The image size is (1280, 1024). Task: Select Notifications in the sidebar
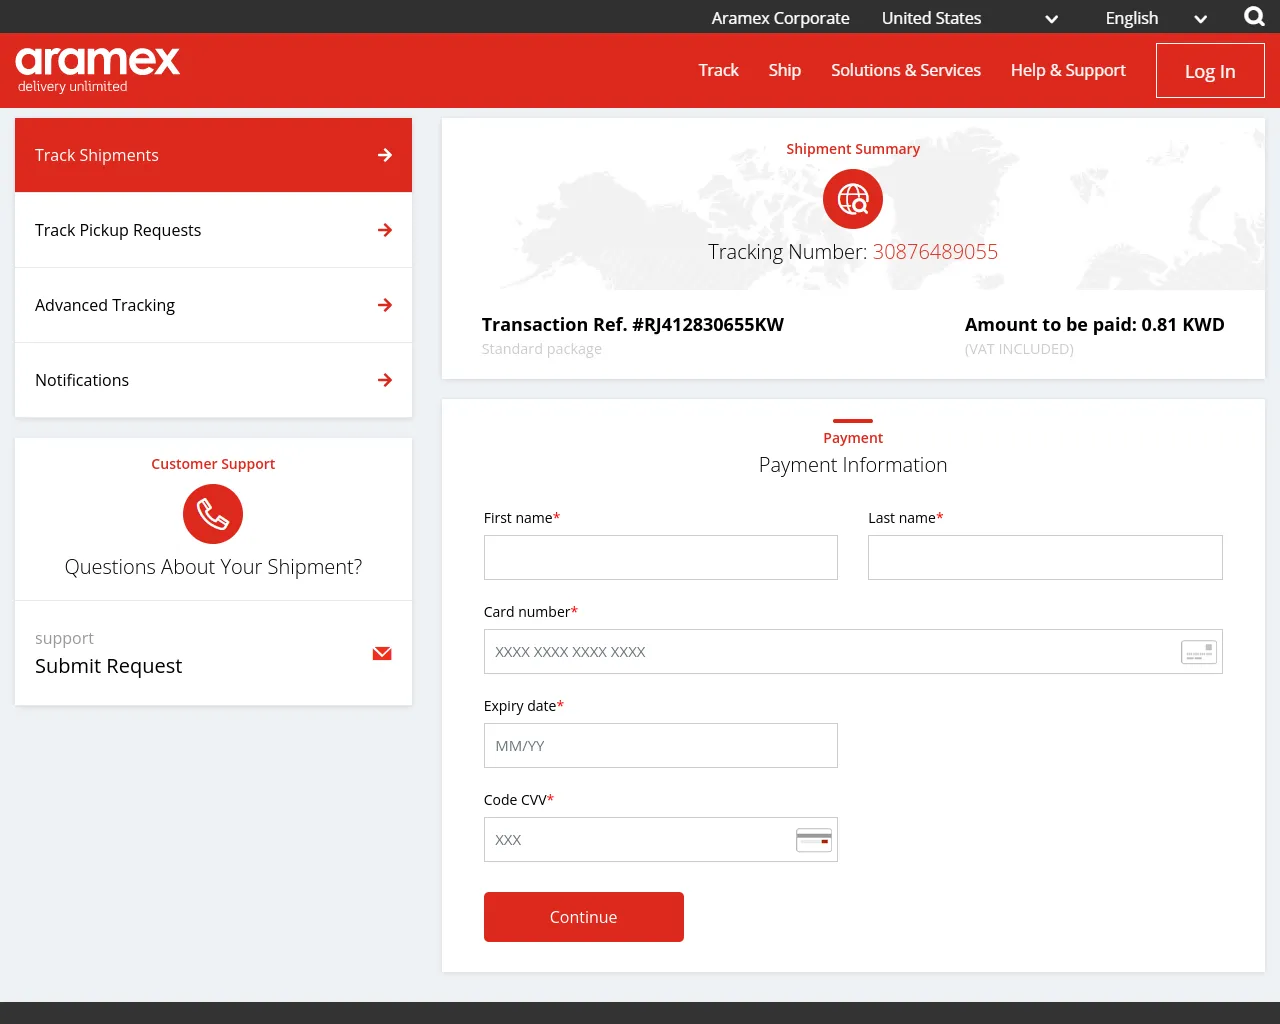click(213, 380)
